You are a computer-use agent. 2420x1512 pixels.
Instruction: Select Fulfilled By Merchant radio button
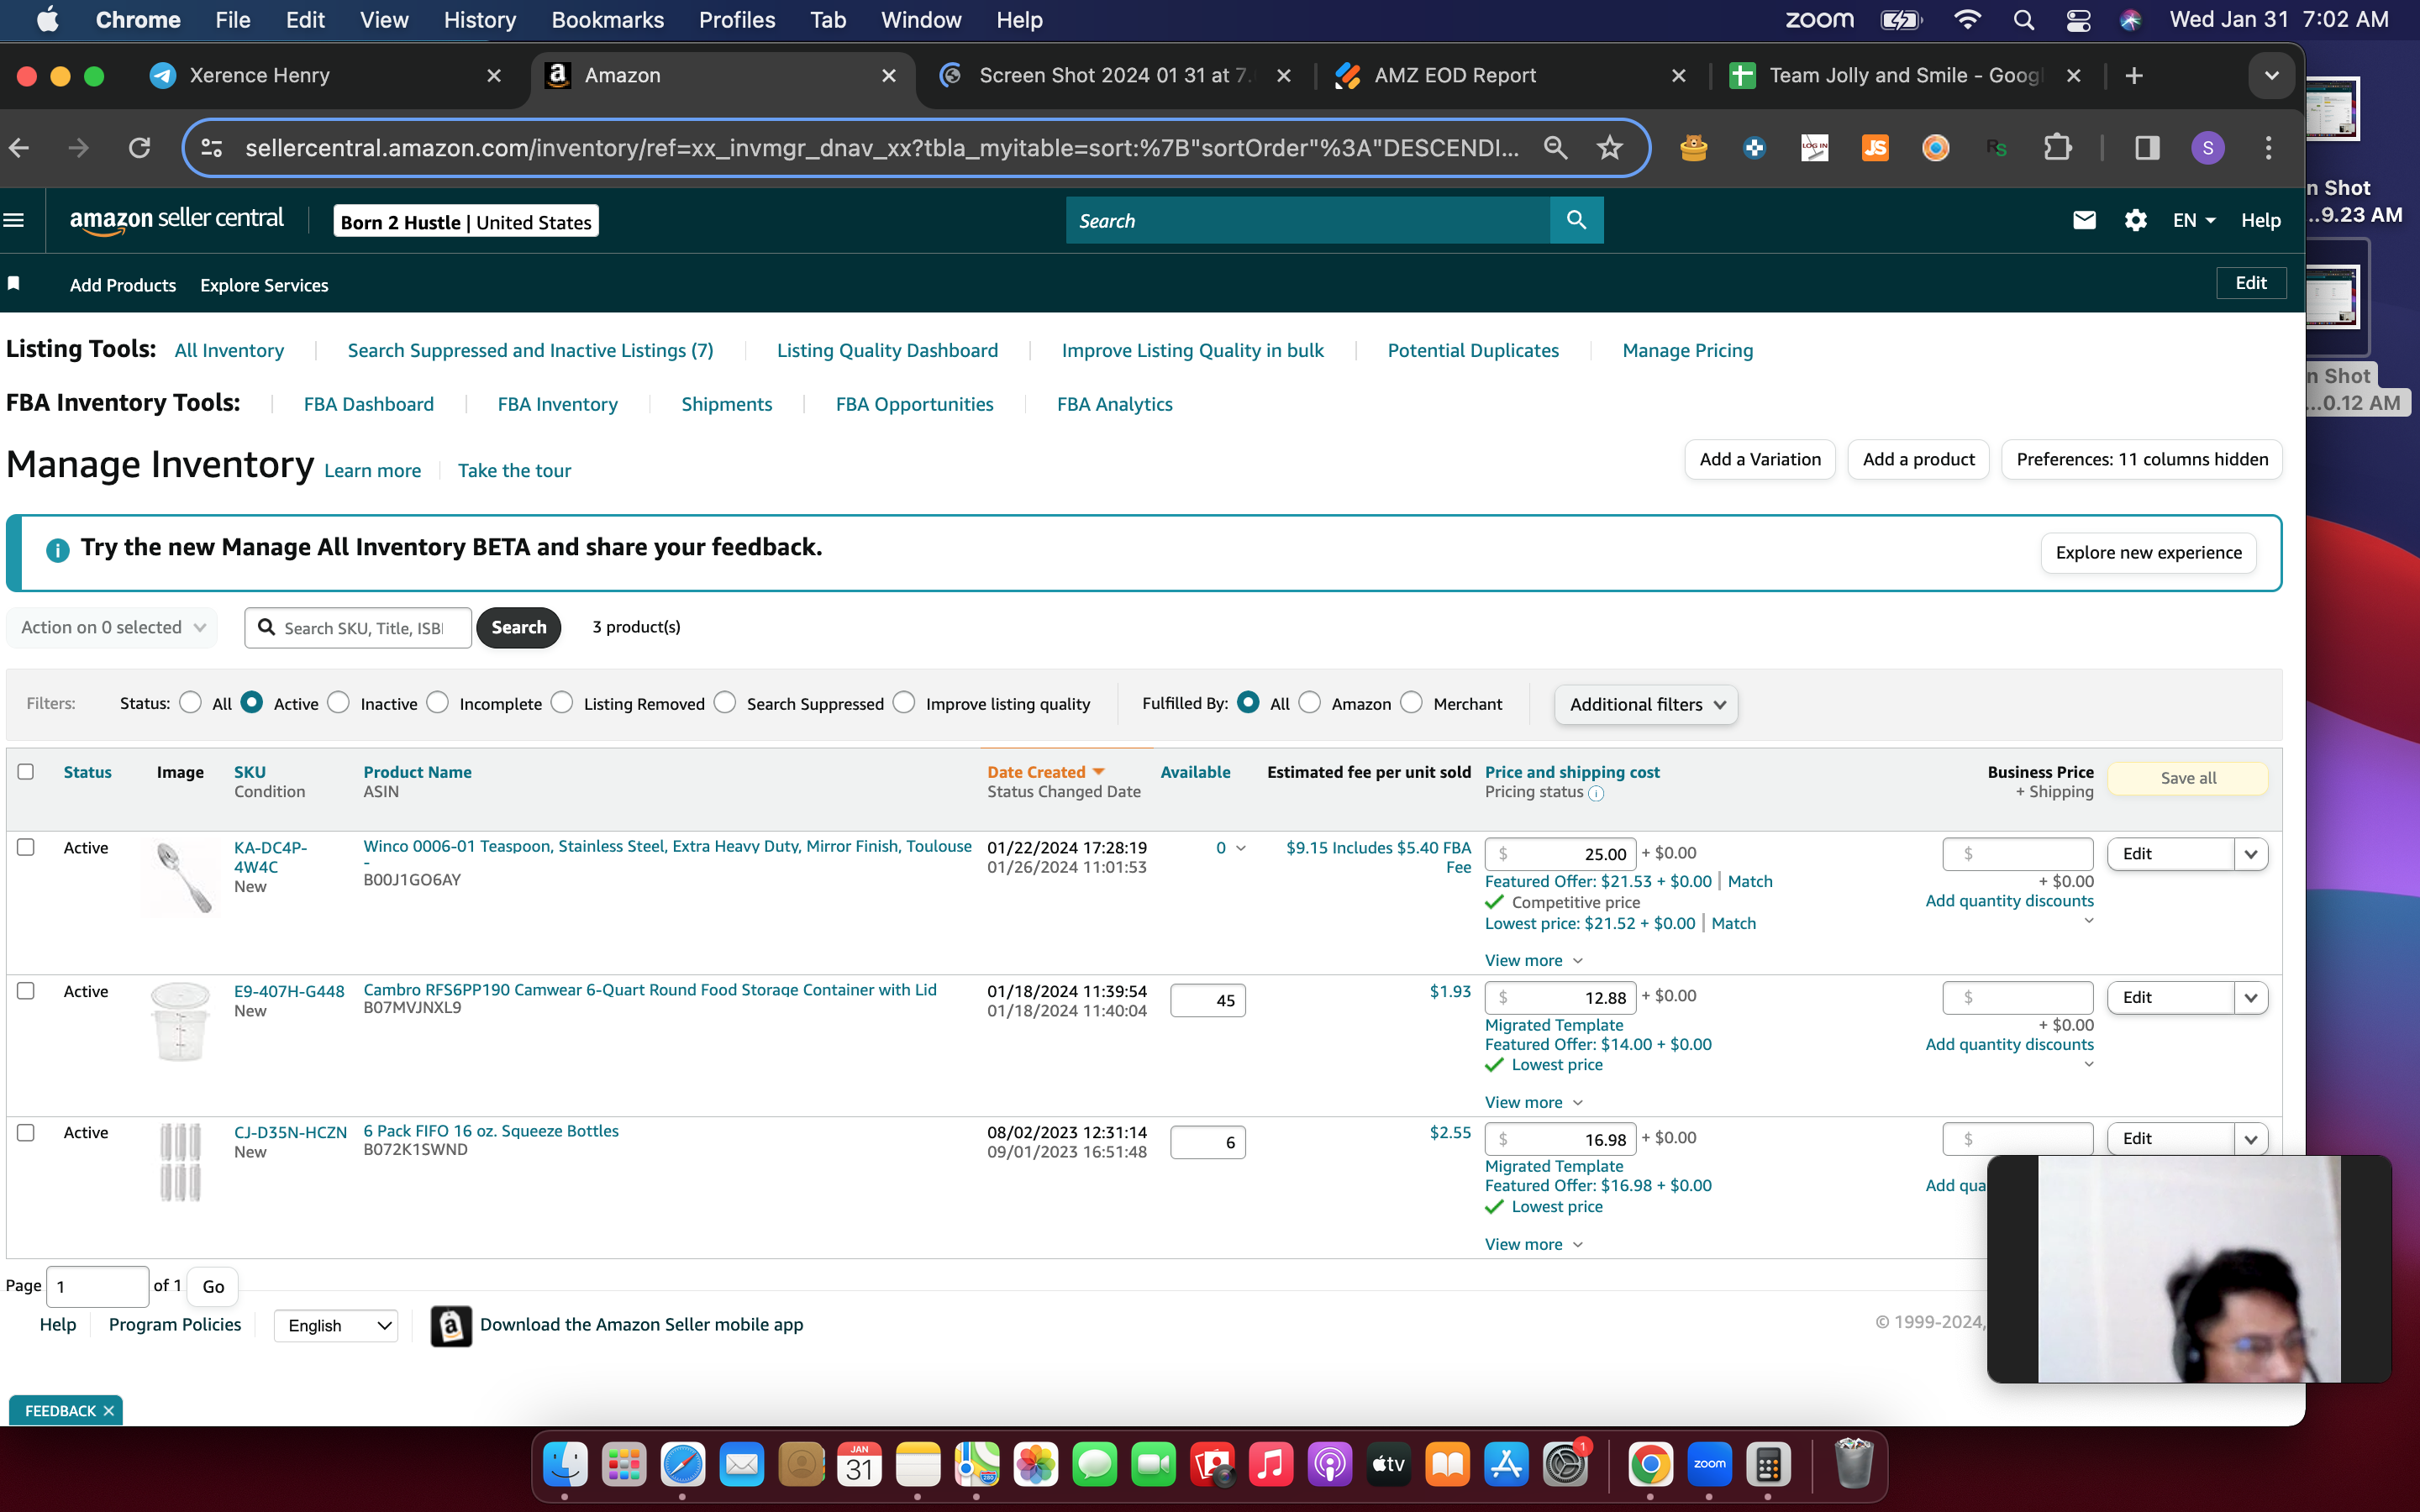point(1411,703)
